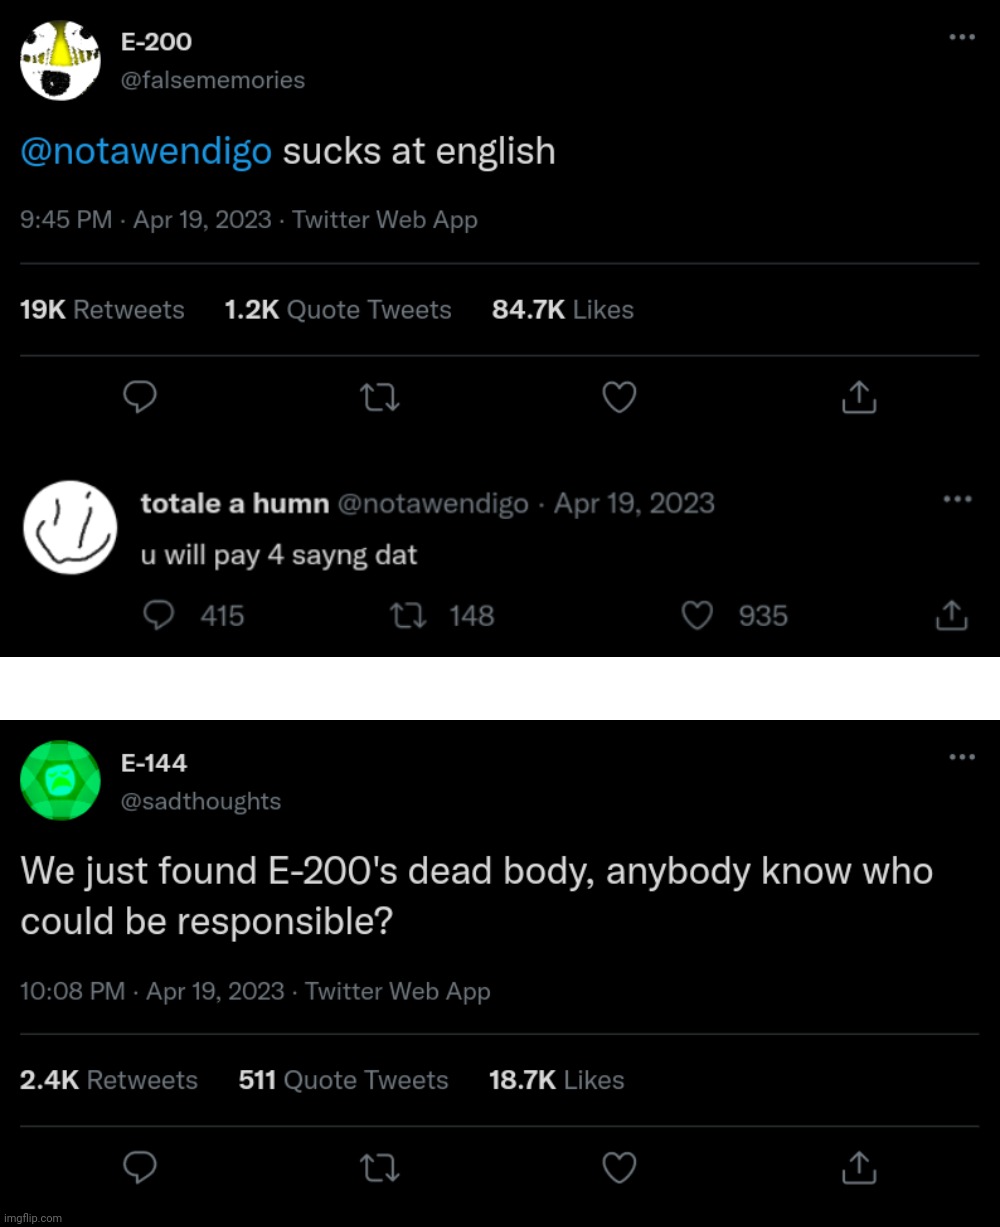Share totale a humn's reply
The image size is (1000, 1227).
coord(951,615)
